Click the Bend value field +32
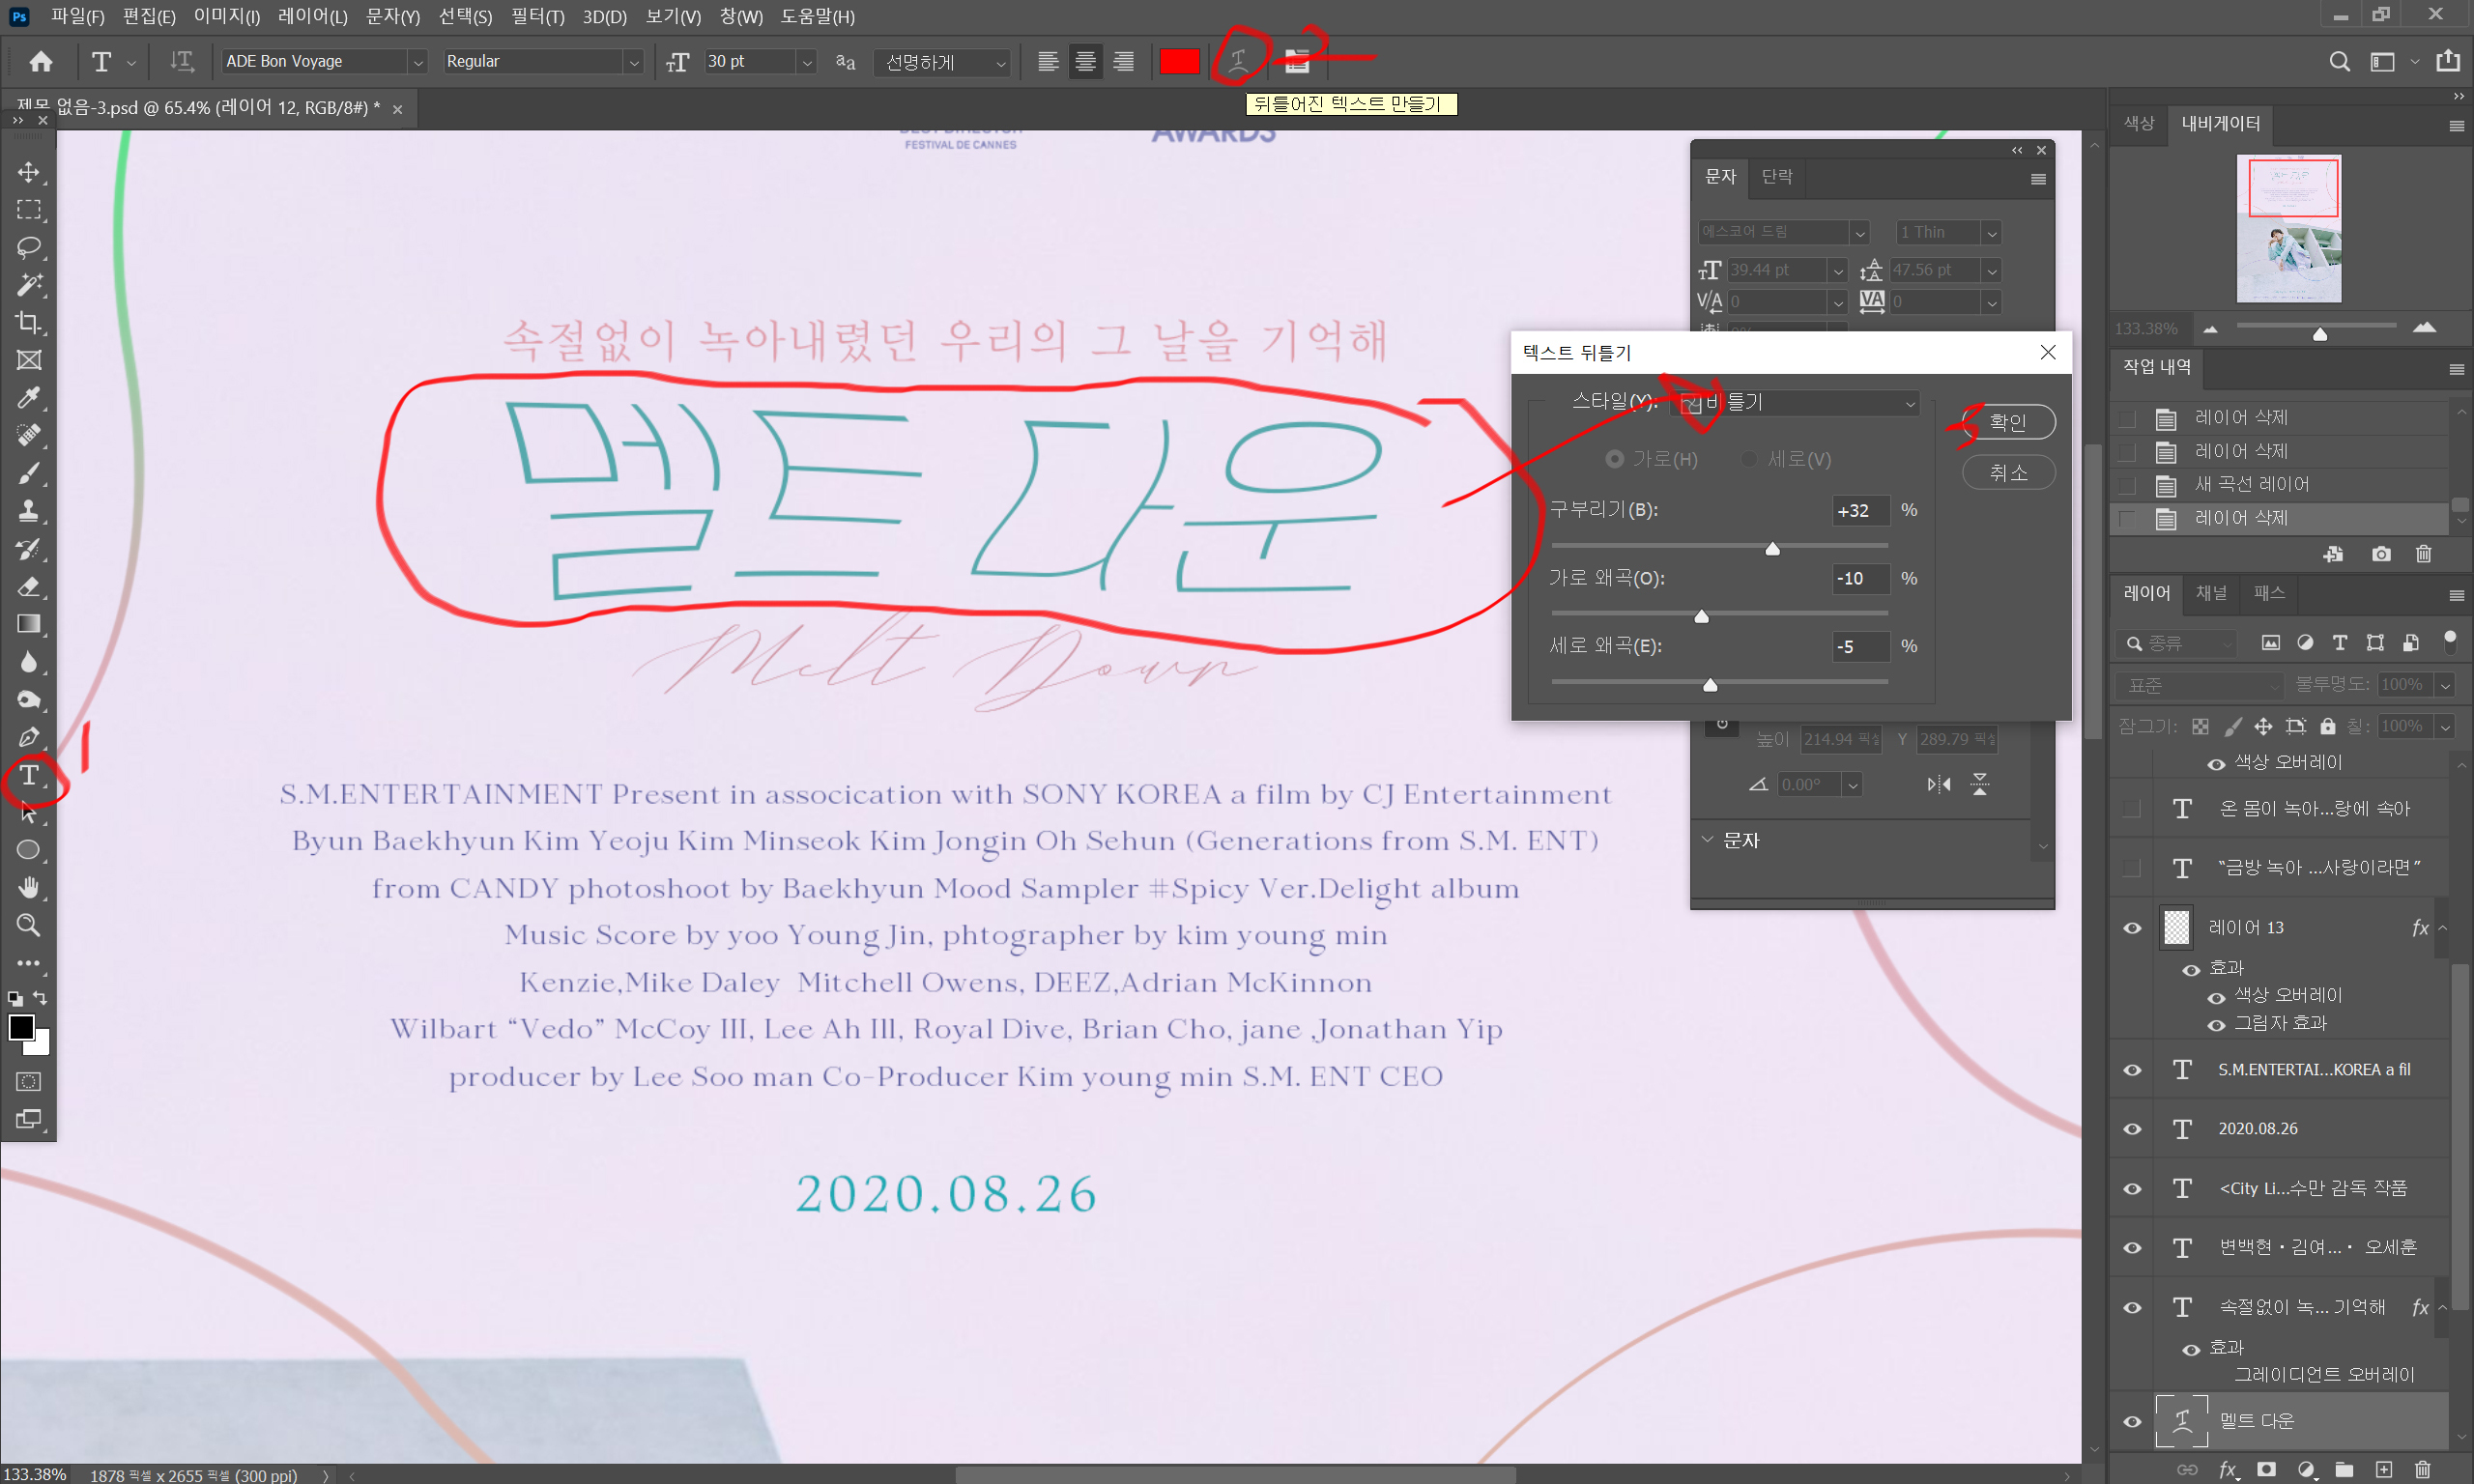This screenshot has height=1484, width=2474. 1861,510
